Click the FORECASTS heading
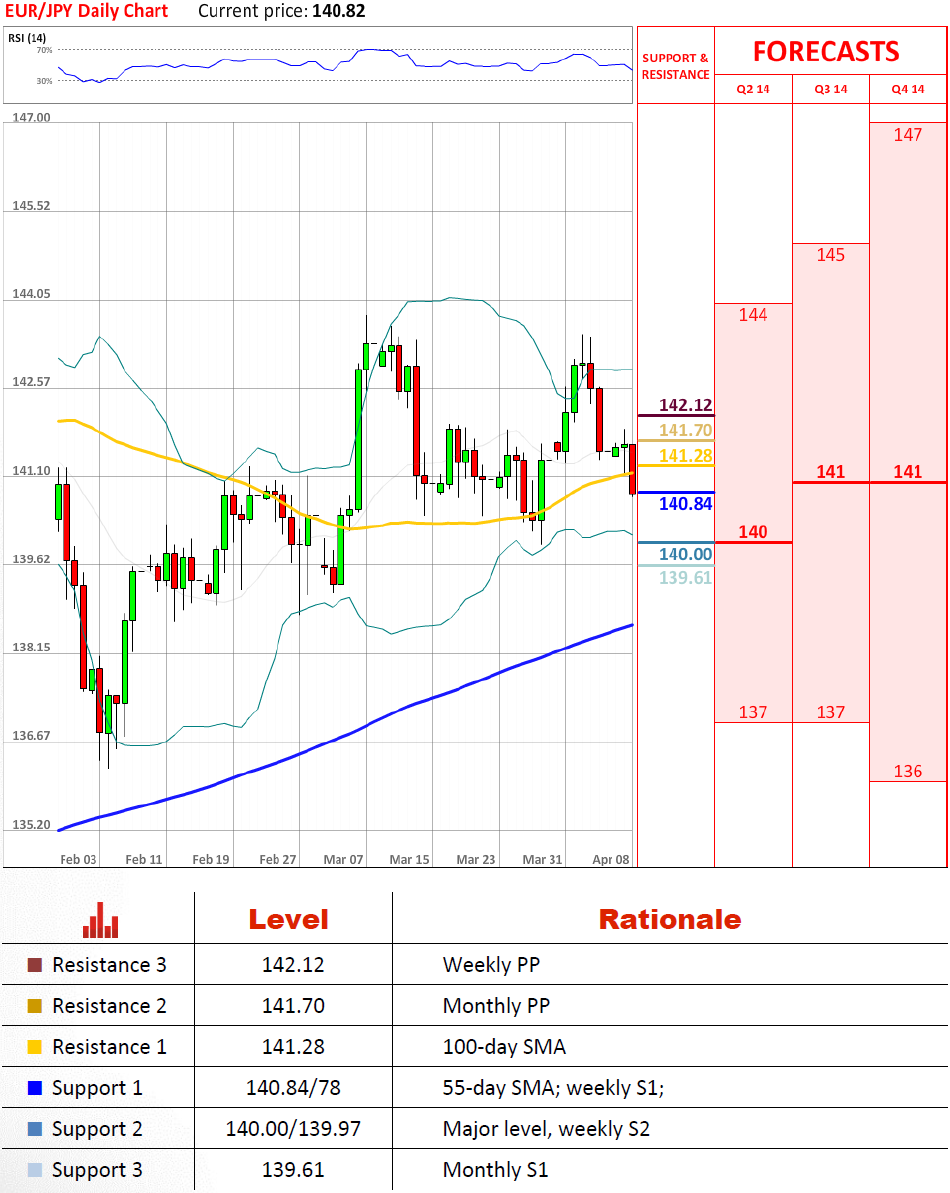This screenshot has height=1193, width=950. pyautogui.click(x=826, y=52)
